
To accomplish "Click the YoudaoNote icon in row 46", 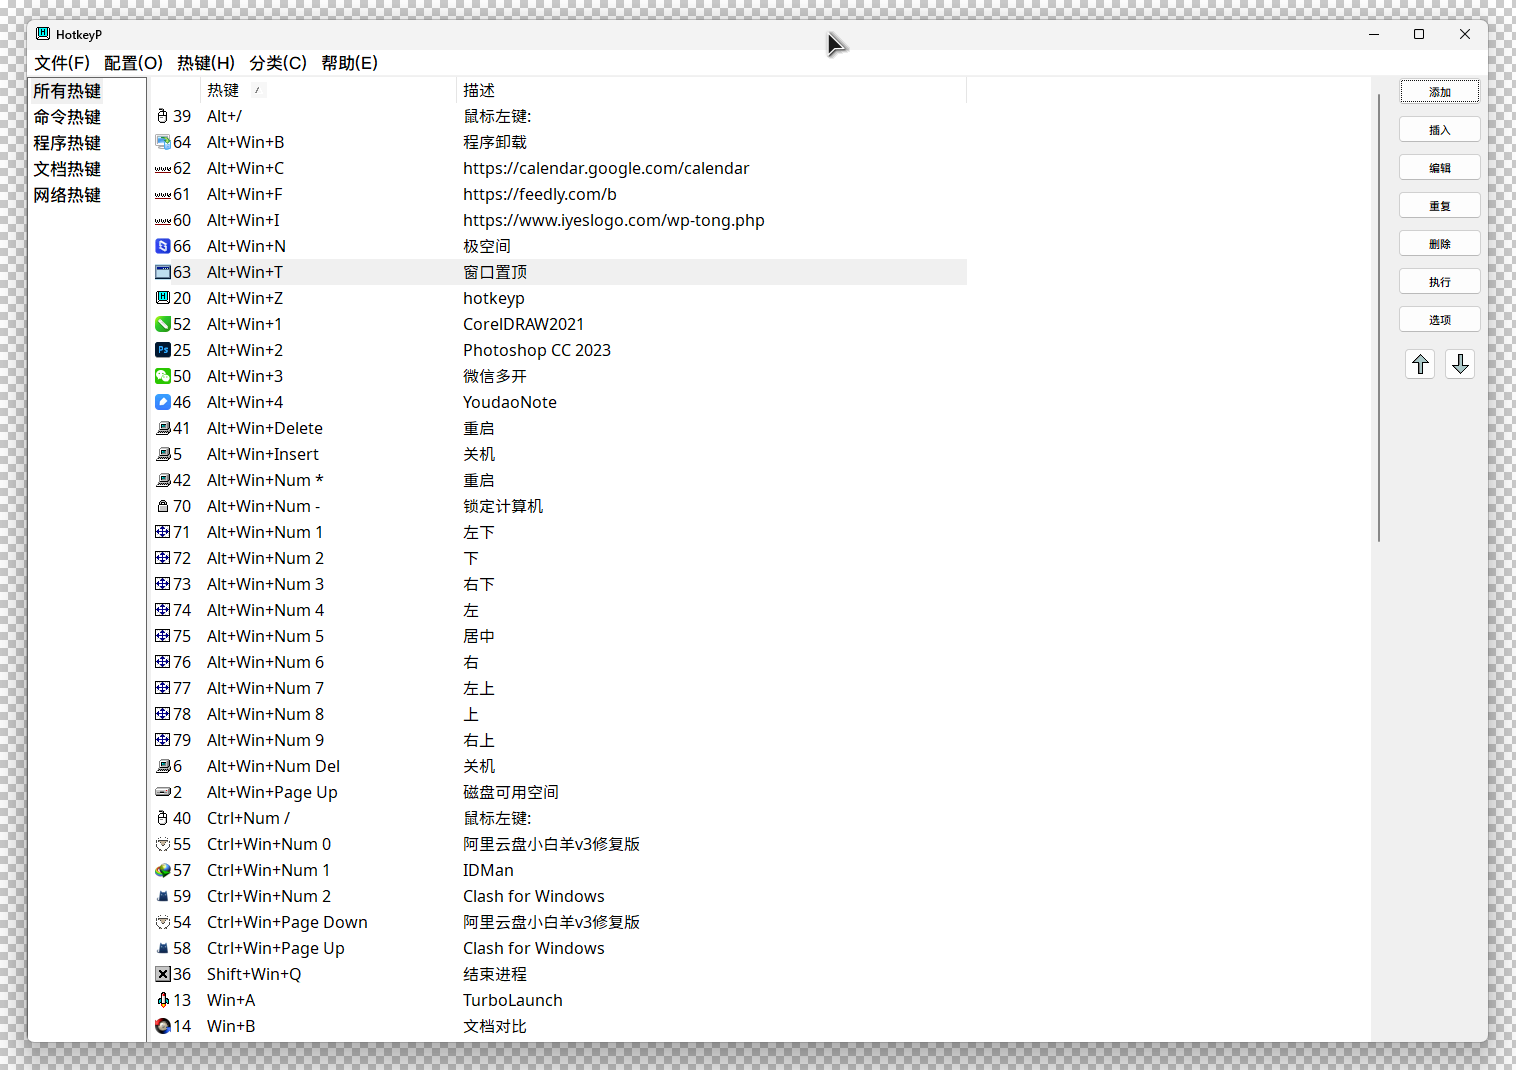I will coord(163,402).
